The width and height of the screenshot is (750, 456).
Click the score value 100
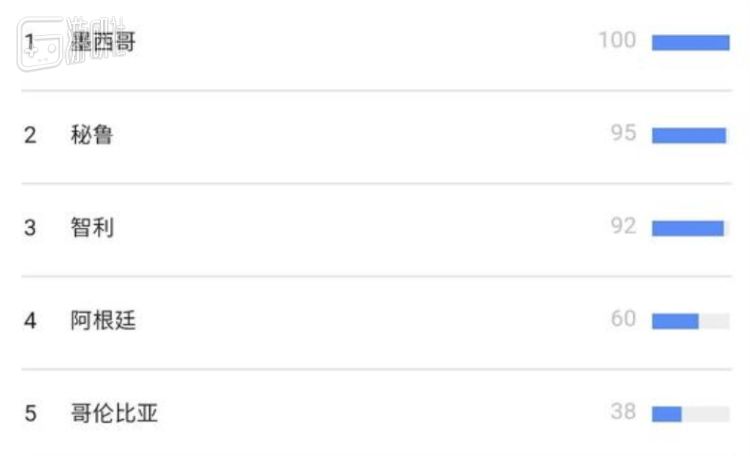pyautogui.click(x=617, y=41)
